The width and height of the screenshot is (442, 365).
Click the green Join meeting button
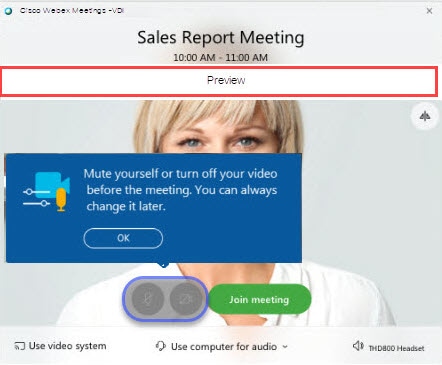(x=260, y=299)
